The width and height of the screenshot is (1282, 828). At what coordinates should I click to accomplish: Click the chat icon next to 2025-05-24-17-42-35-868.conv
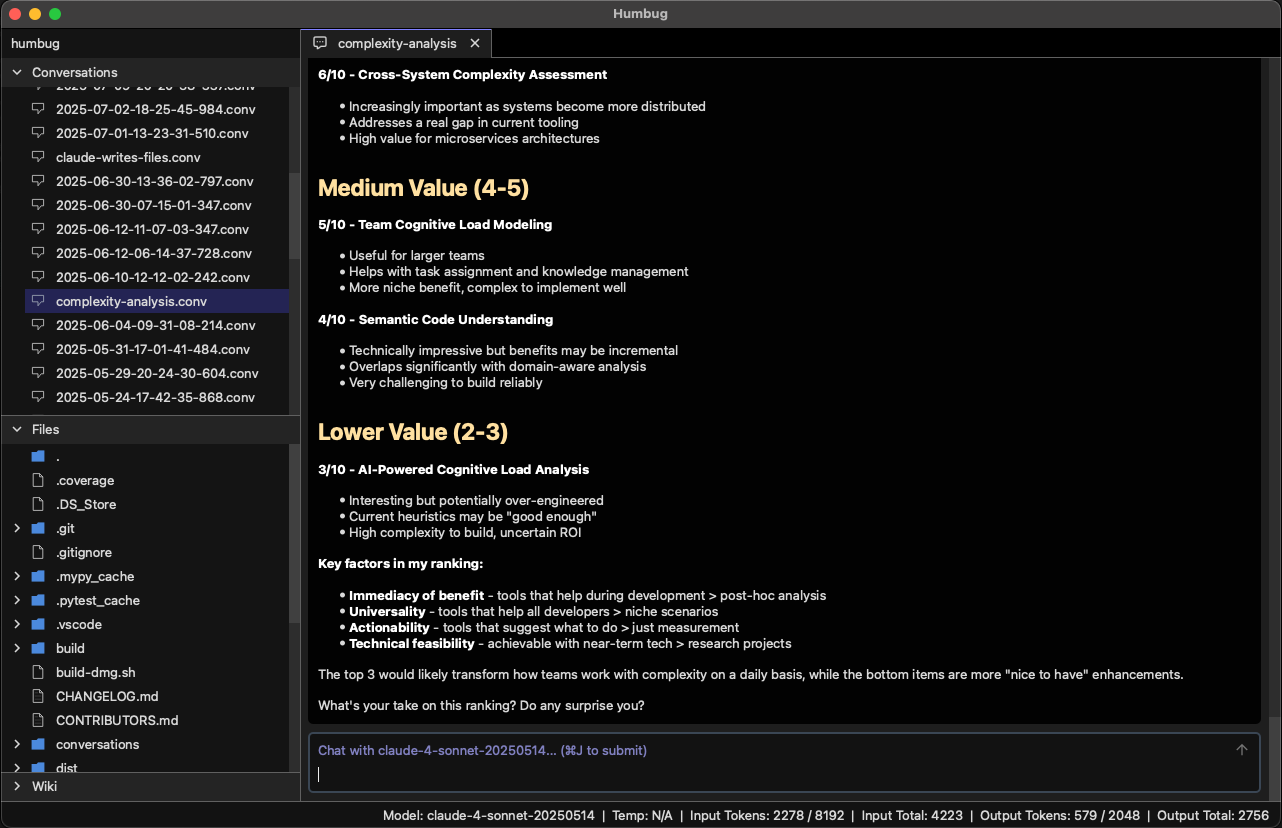(x=37, y=397)
